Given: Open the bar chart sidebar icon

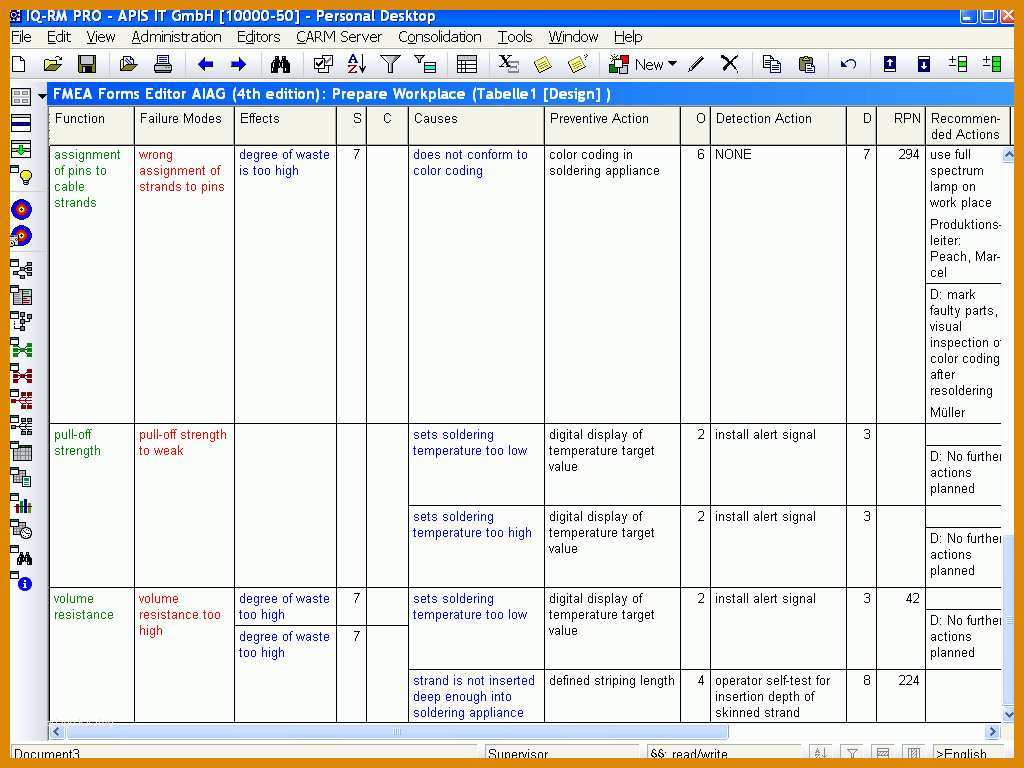Looking at the screenshot, I should tap(22, 505).
